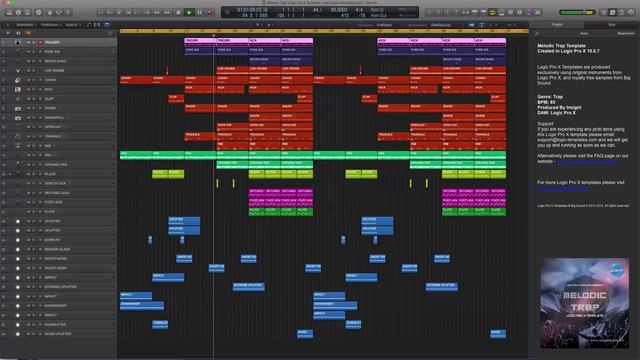The height and width of the screenshot is (360, 640).
Task: Adjust the horizontal zoom slider
Action: point(512,25)
